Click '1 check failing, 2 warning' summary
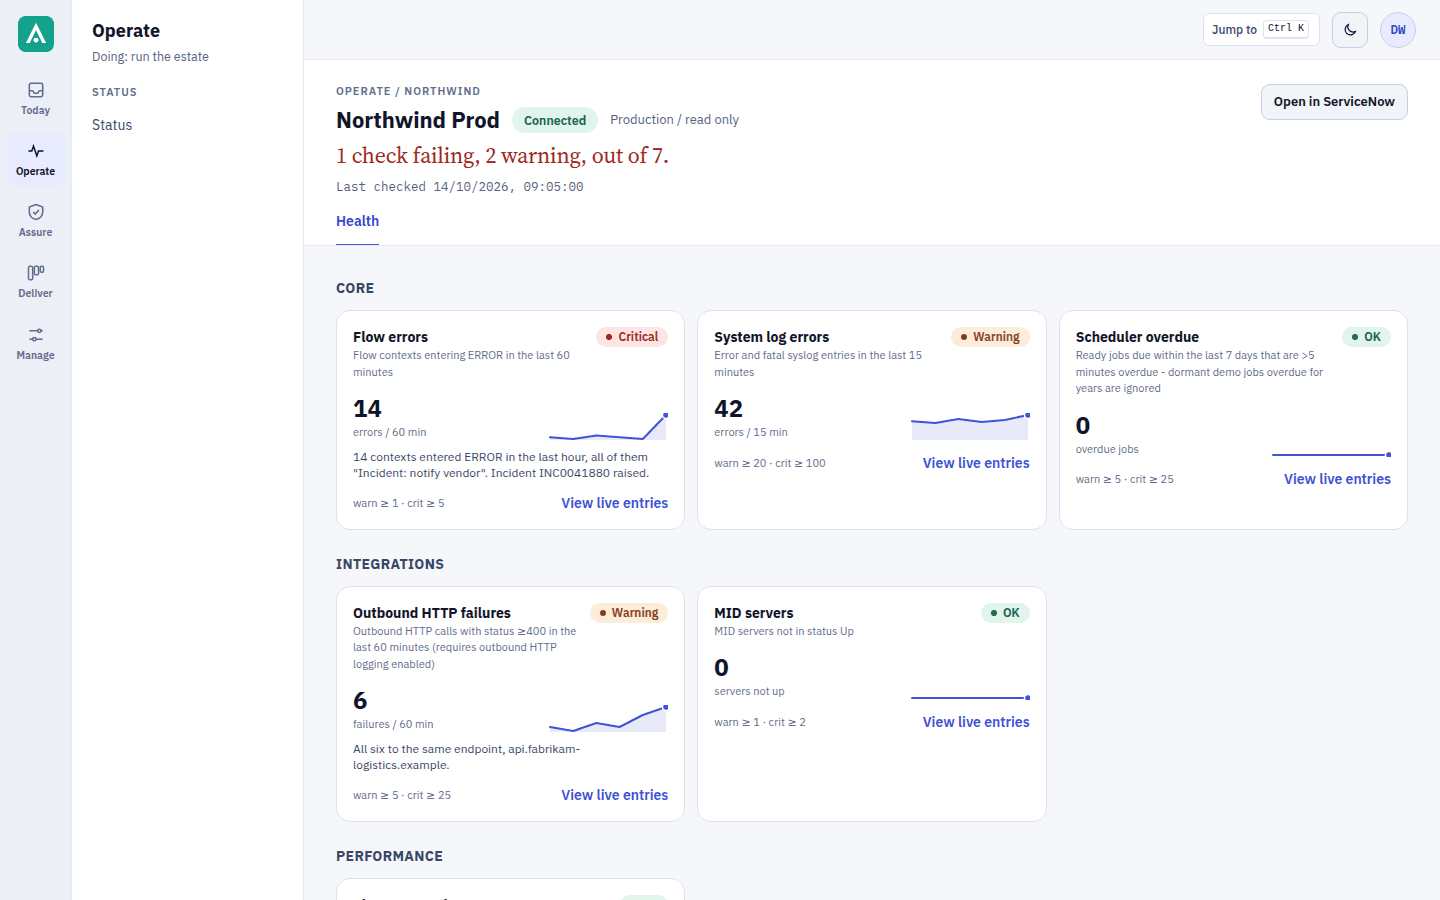 click(502, 155)
